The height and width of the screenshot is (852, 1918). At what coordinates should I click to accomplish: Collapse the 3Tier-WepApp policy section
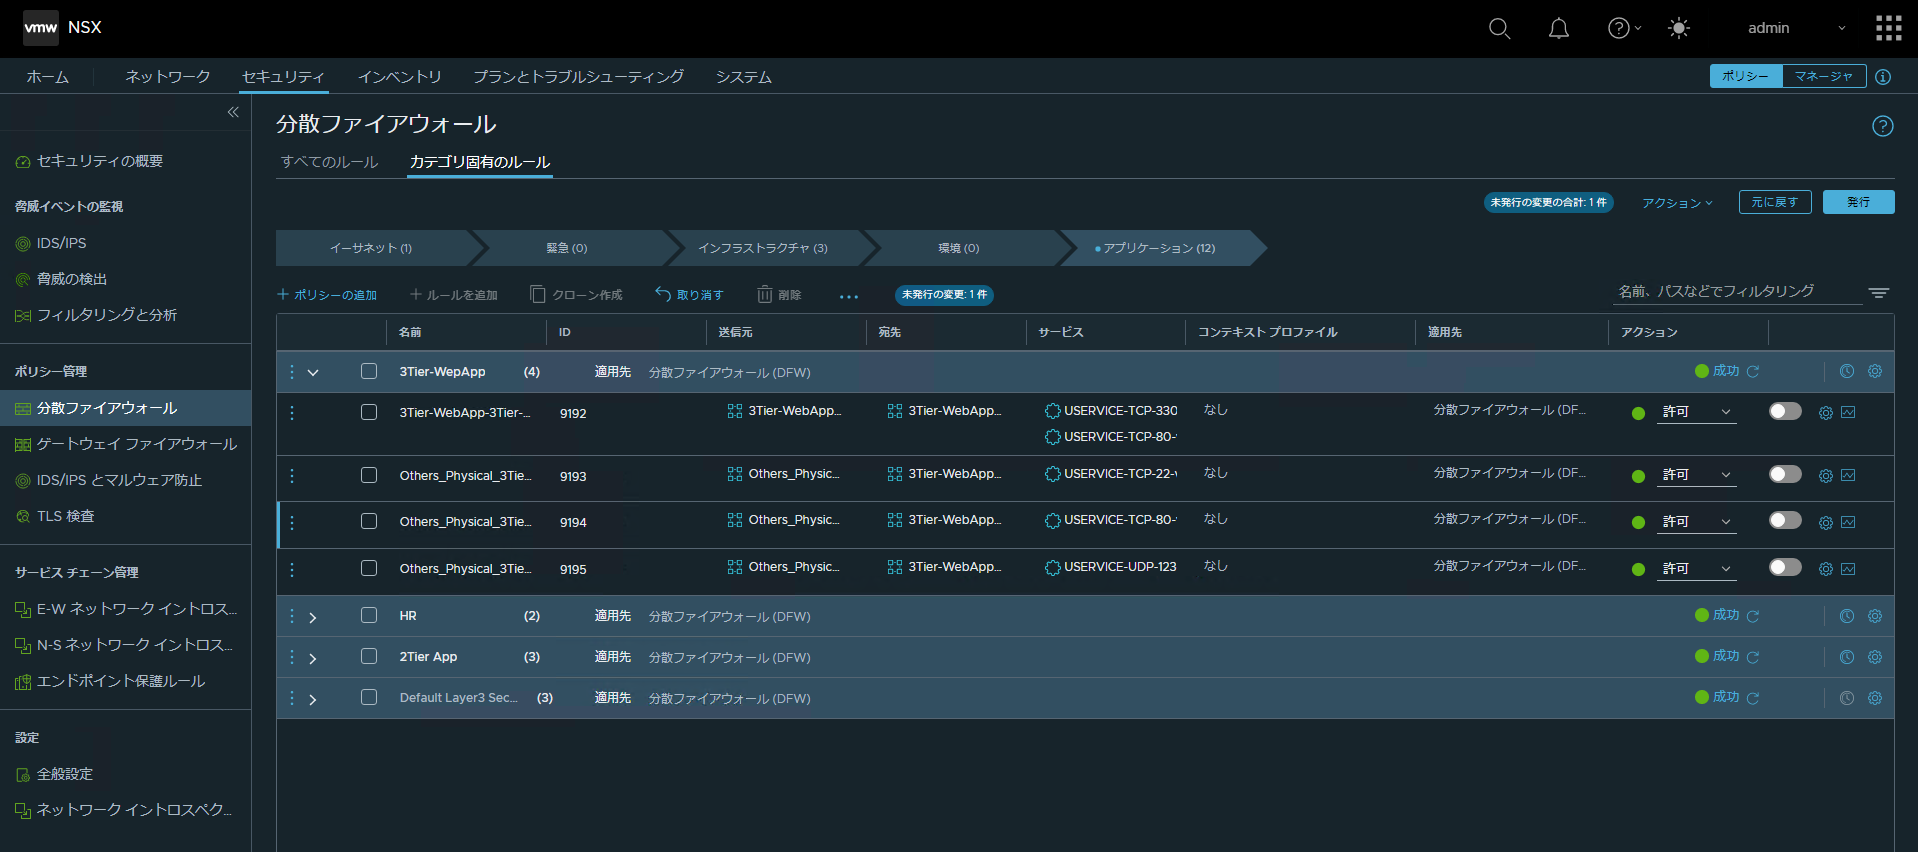pos(313,373)
